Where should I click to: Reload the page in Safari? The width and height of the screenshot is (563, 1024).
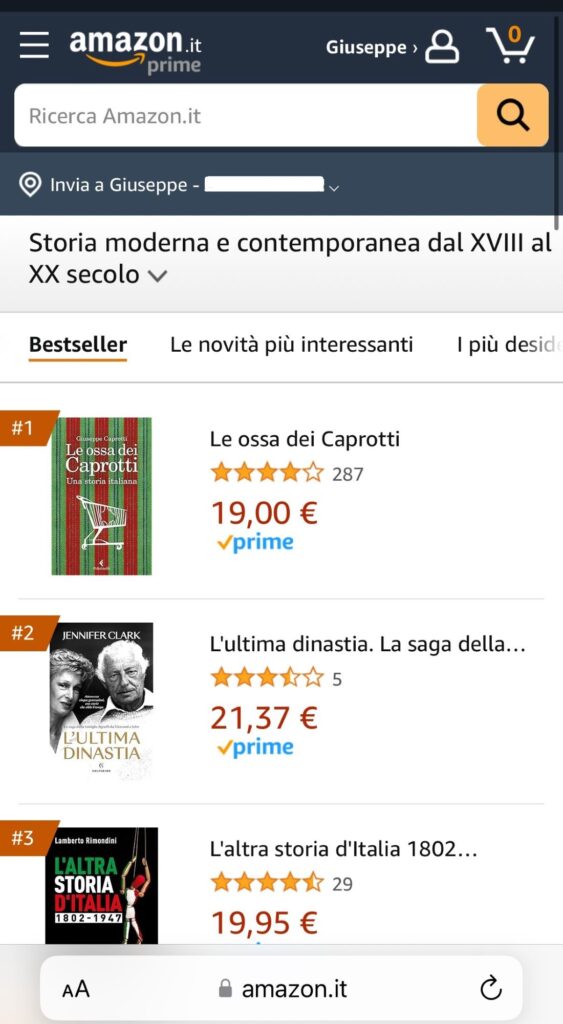click(491, 989)
